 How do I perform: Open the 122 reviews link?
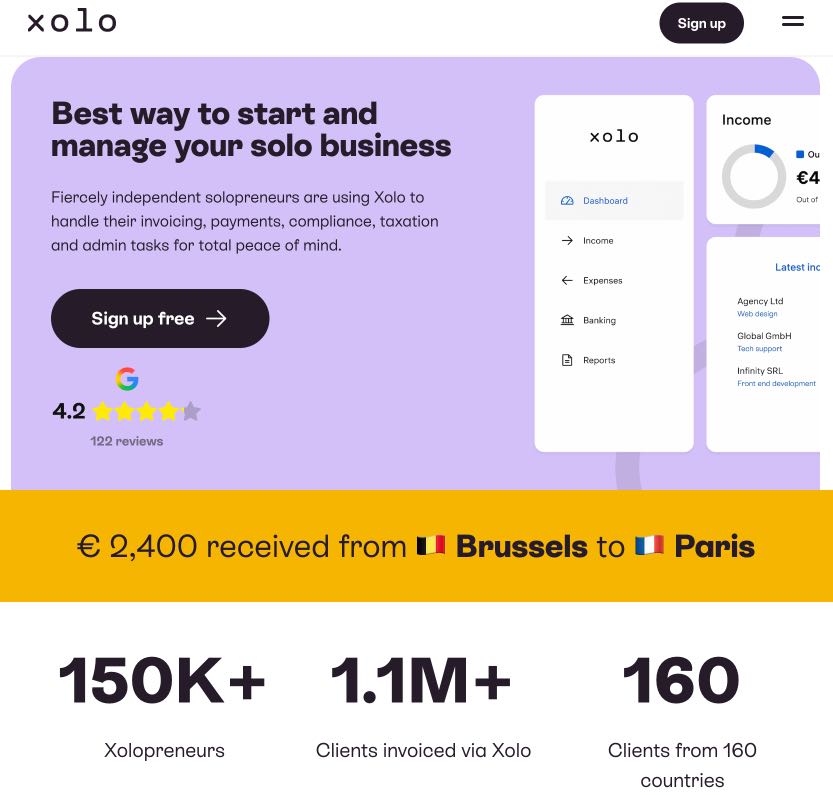coord(127,441)
